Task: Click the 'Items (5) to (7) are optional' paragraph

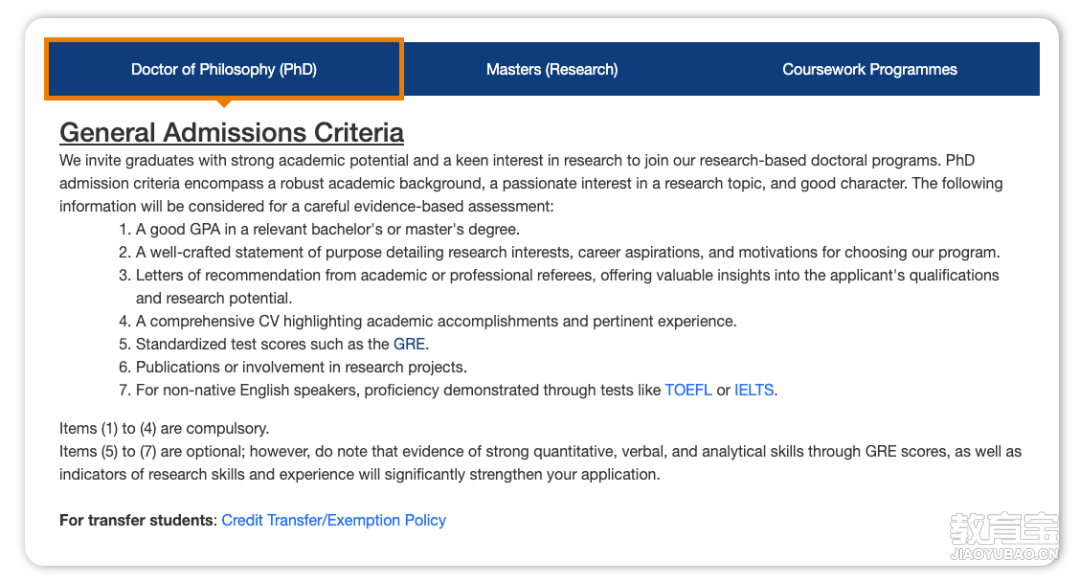Action: [x=540, y=463]
